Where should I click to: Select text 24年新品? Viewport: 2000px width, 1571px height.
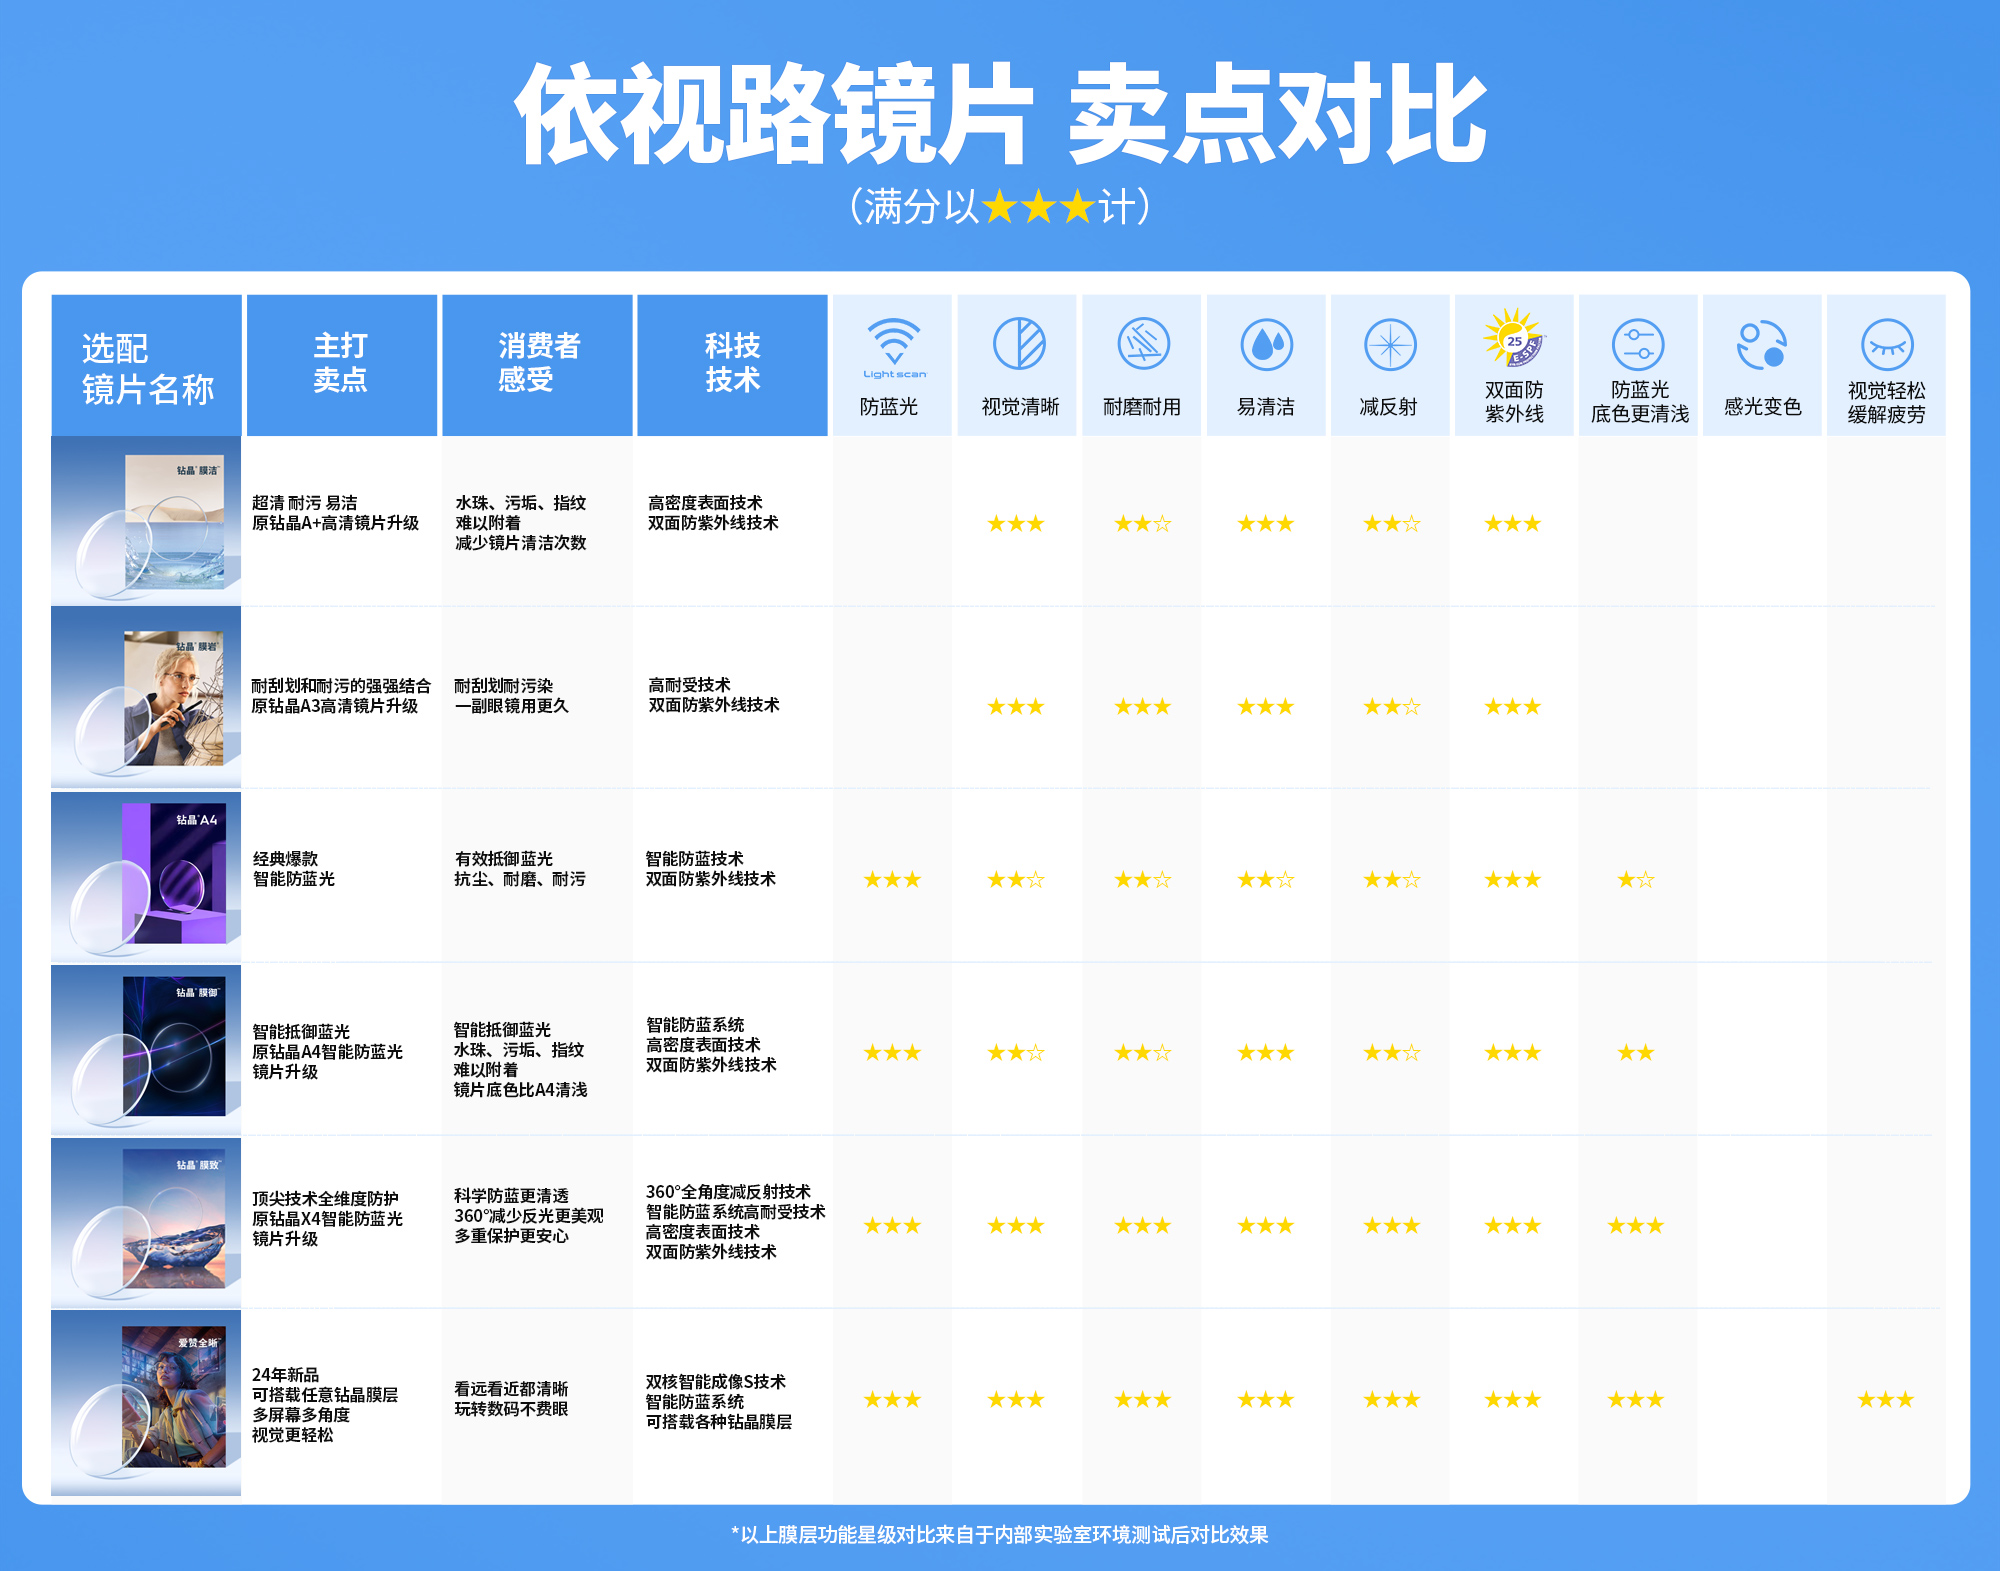pyautogui.click(x=285, y=1375)
